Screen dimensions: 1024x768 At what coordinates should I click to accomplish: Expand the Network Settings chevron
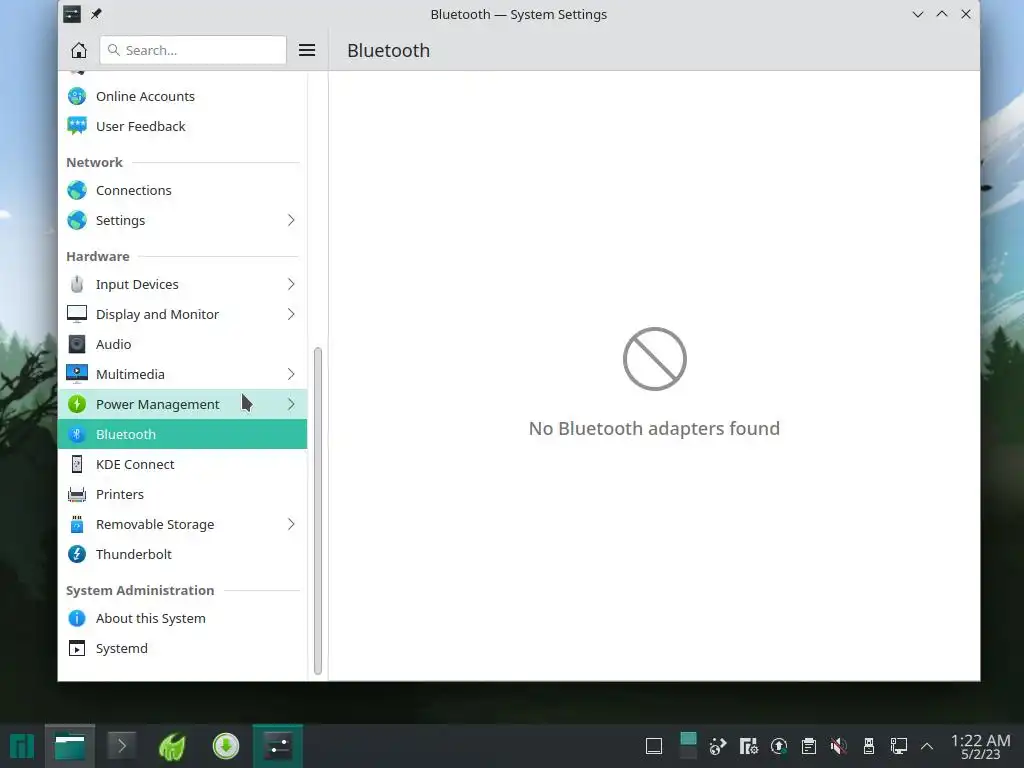[x=291, y=220]
